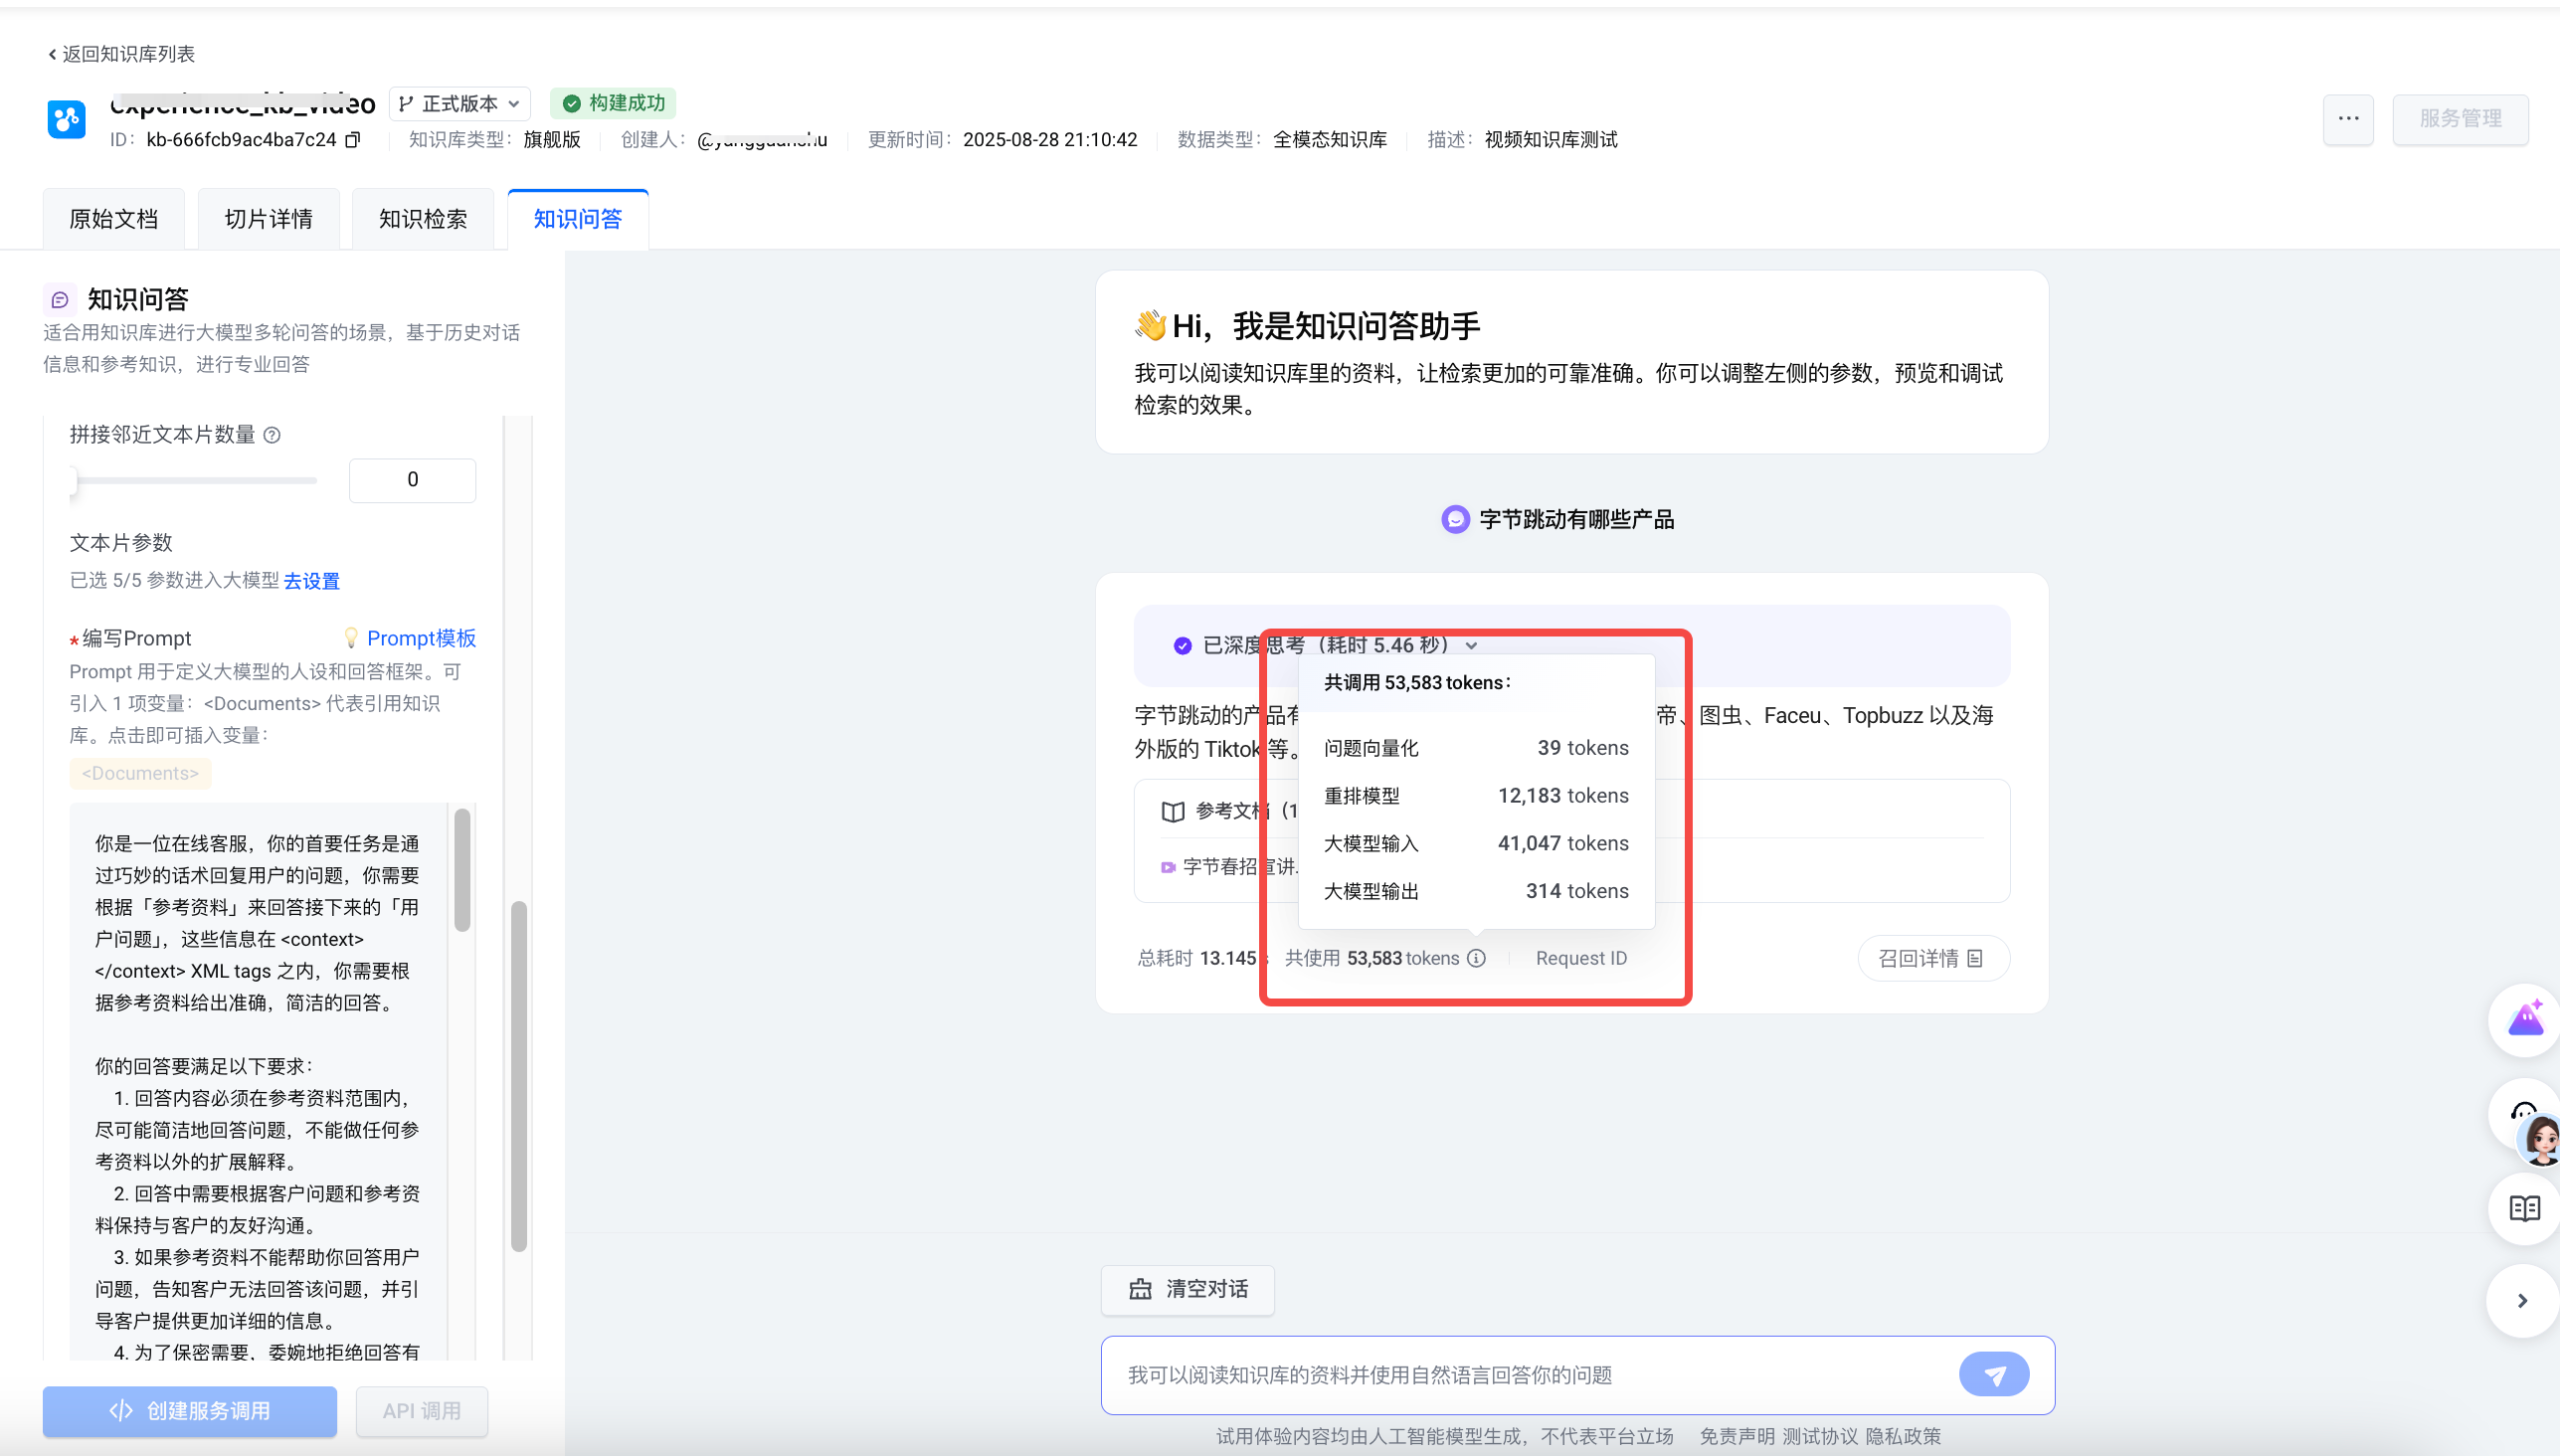Screen dimensions: 2560x1456
Task: Click the right arrow floating button
Action: pyautogui.click(x=2522, y=1301)
